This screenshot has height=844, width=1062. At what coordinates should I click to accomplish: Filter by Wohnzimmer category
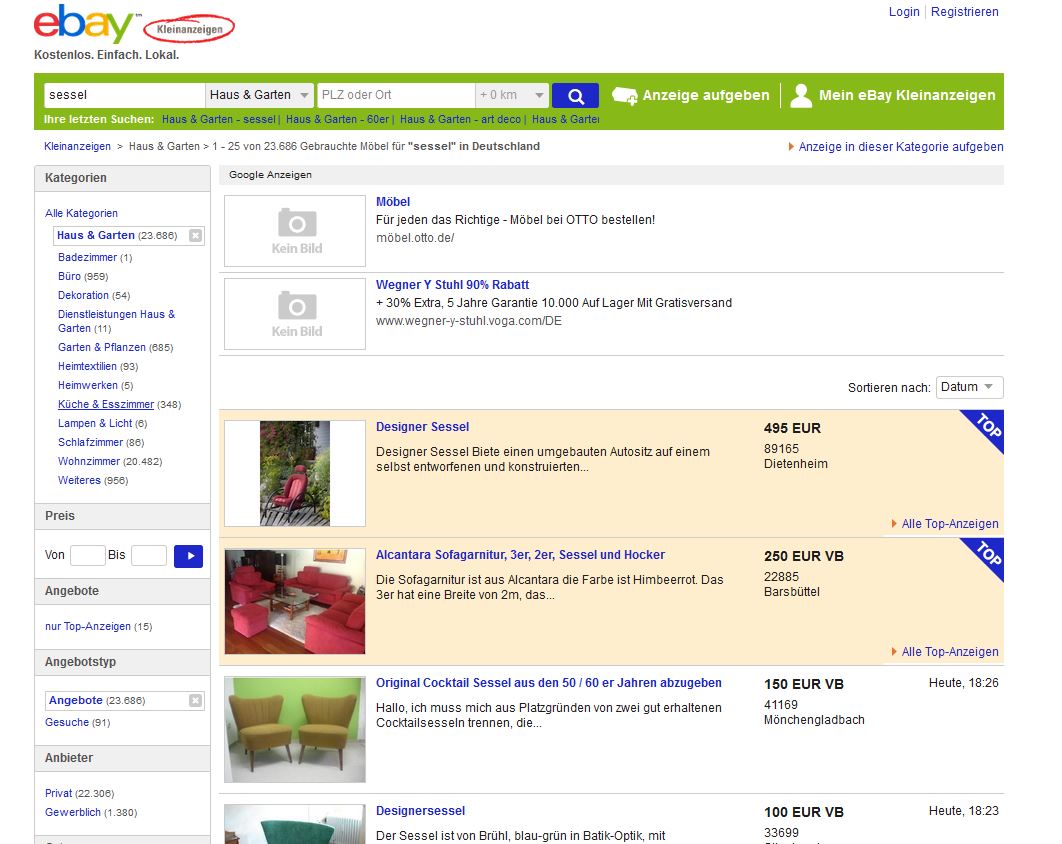[x=89, y=461]
